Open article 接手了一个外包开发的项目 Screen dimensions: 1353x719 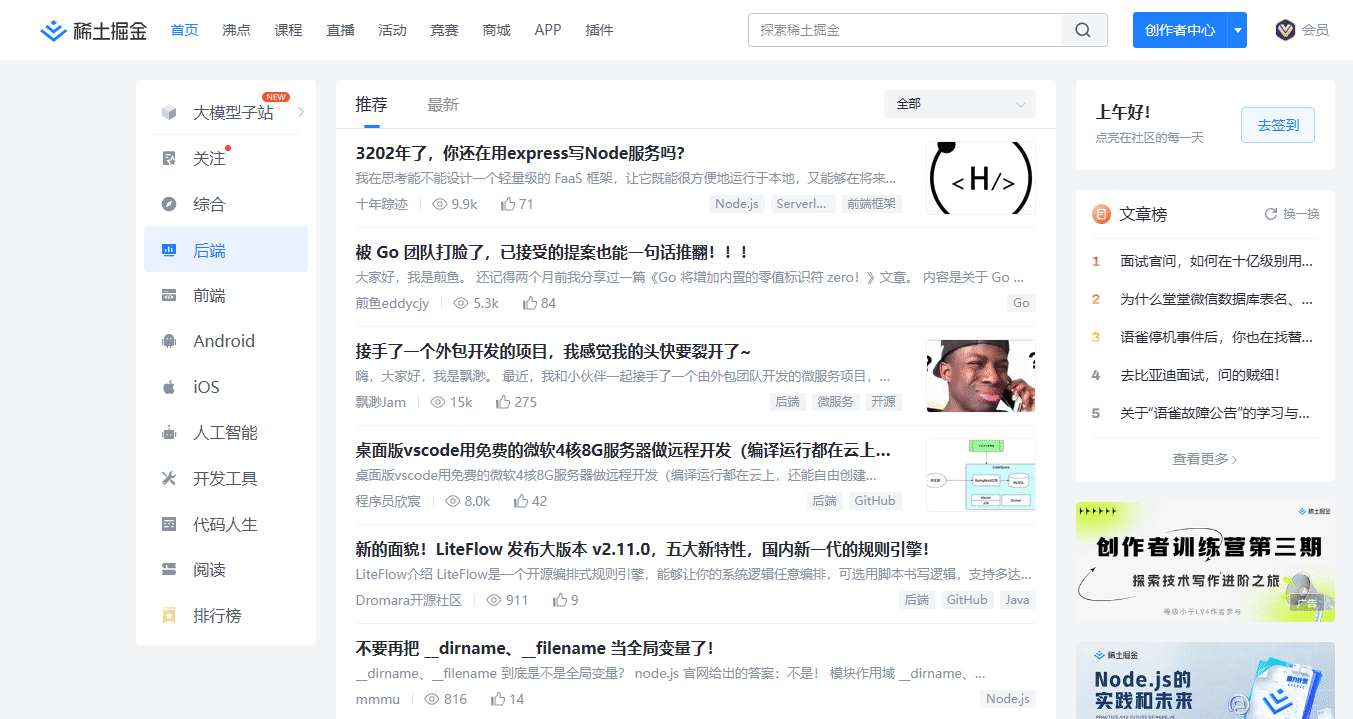pos(553,351)
